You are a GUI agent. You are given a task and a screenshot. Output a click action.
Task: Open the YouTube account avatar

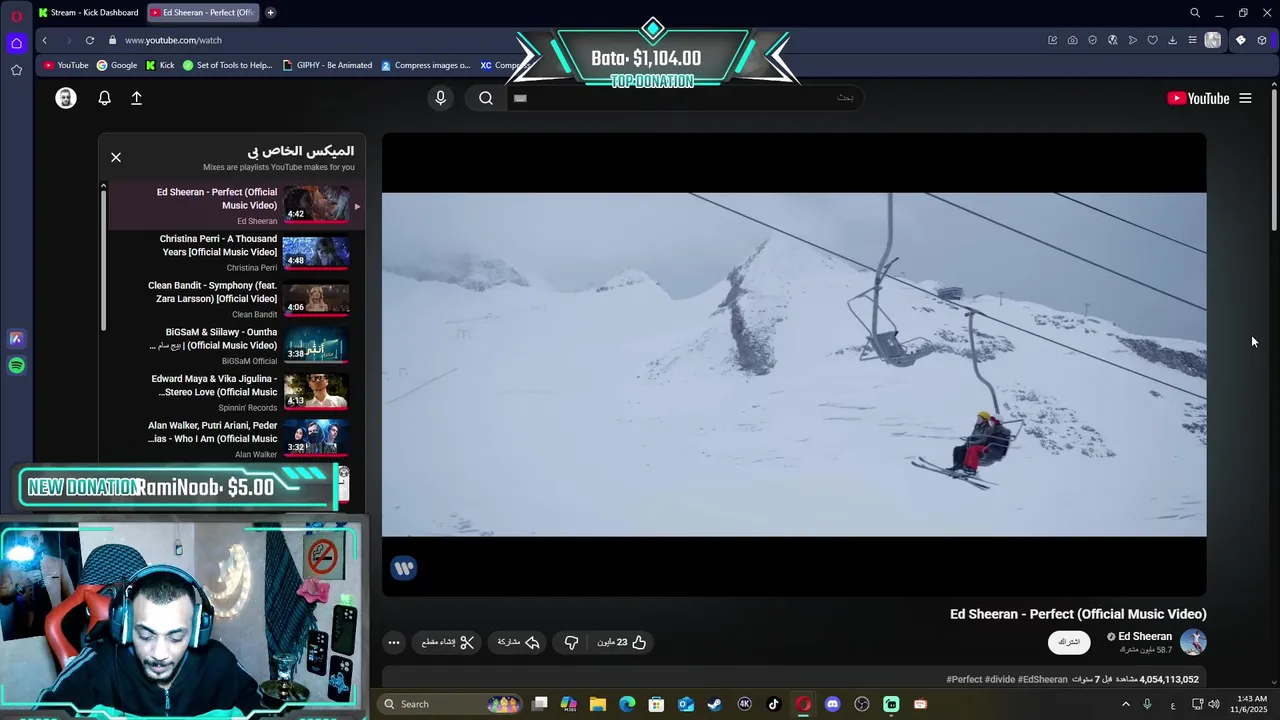pyautogui.click(x=66, y=98)
